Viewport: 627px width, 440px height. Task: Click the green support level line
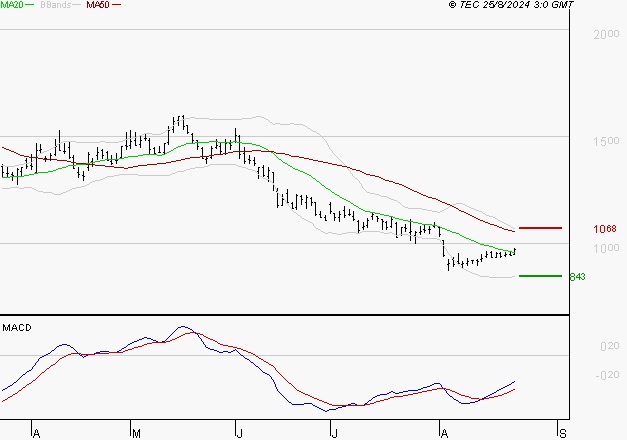click(x=540, y=276)
